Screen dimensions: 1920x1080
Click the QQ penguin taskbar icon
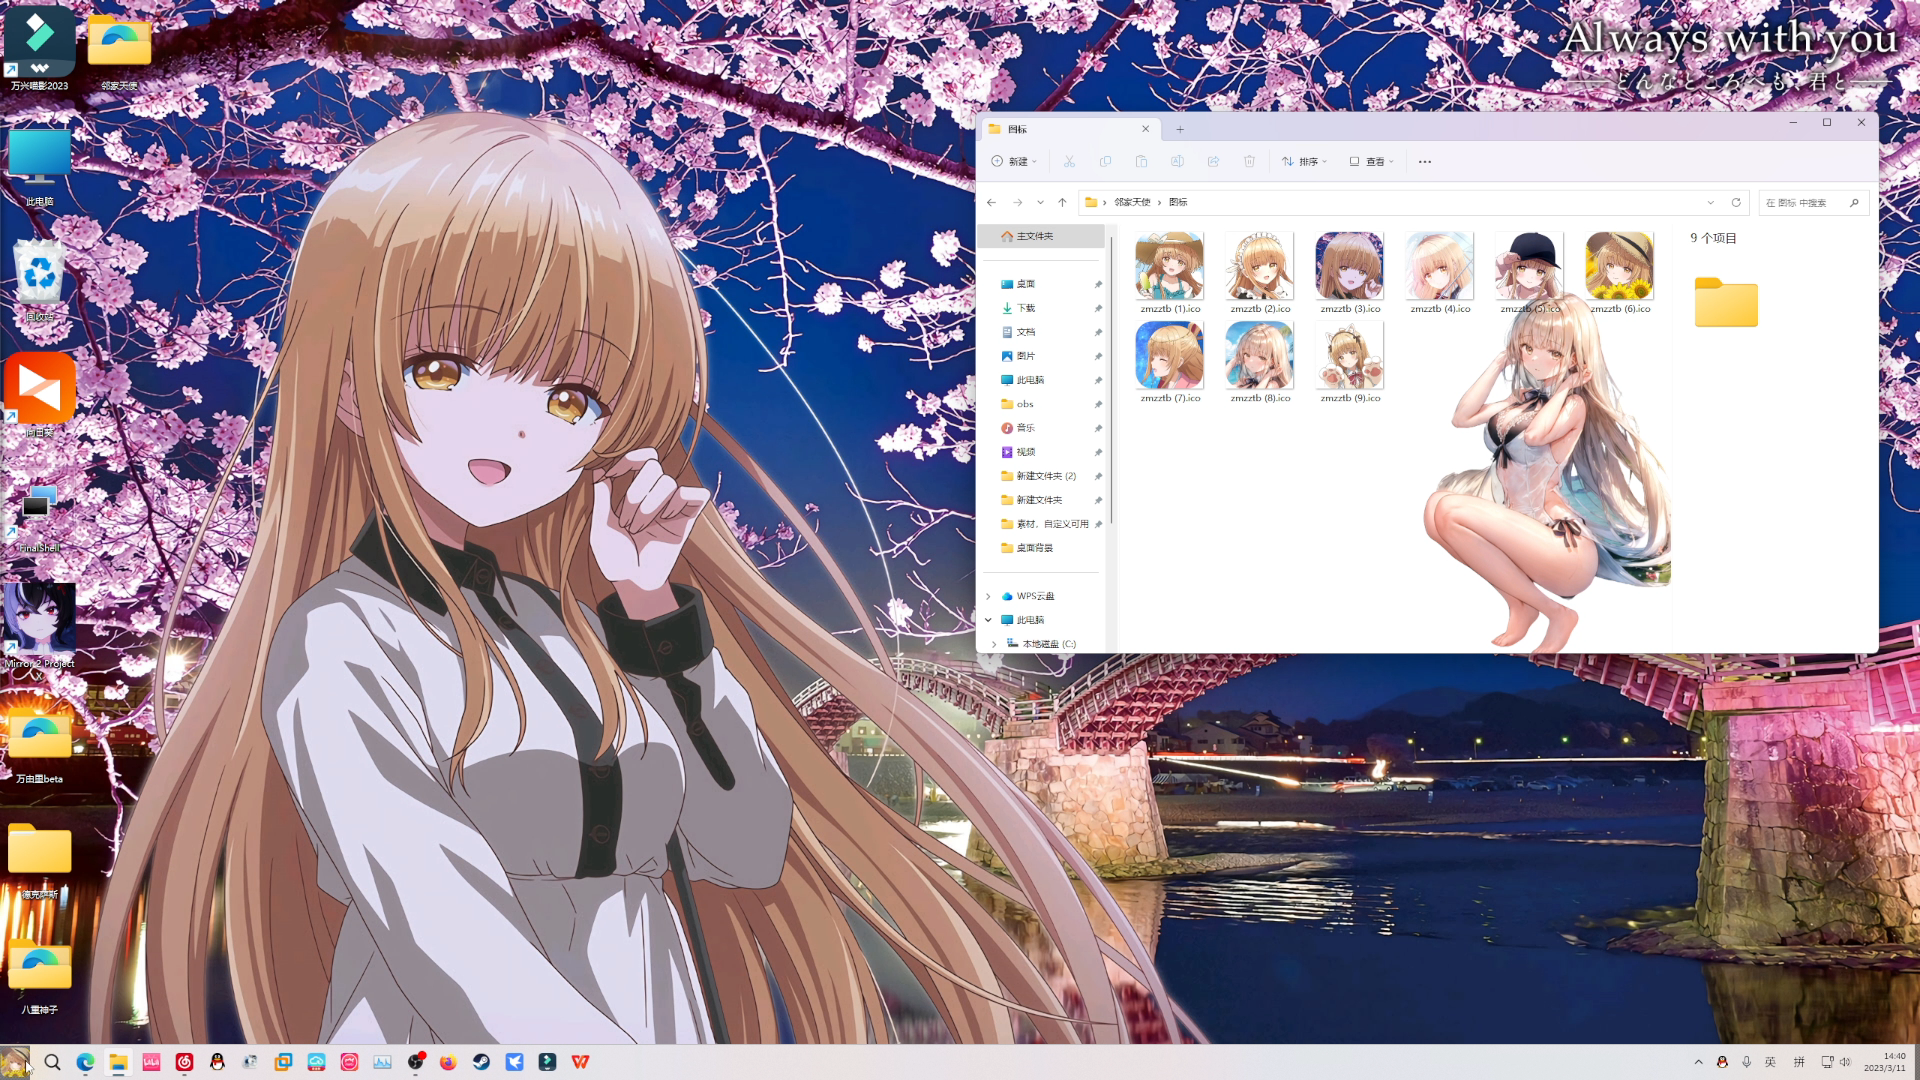coord(217,1062)
